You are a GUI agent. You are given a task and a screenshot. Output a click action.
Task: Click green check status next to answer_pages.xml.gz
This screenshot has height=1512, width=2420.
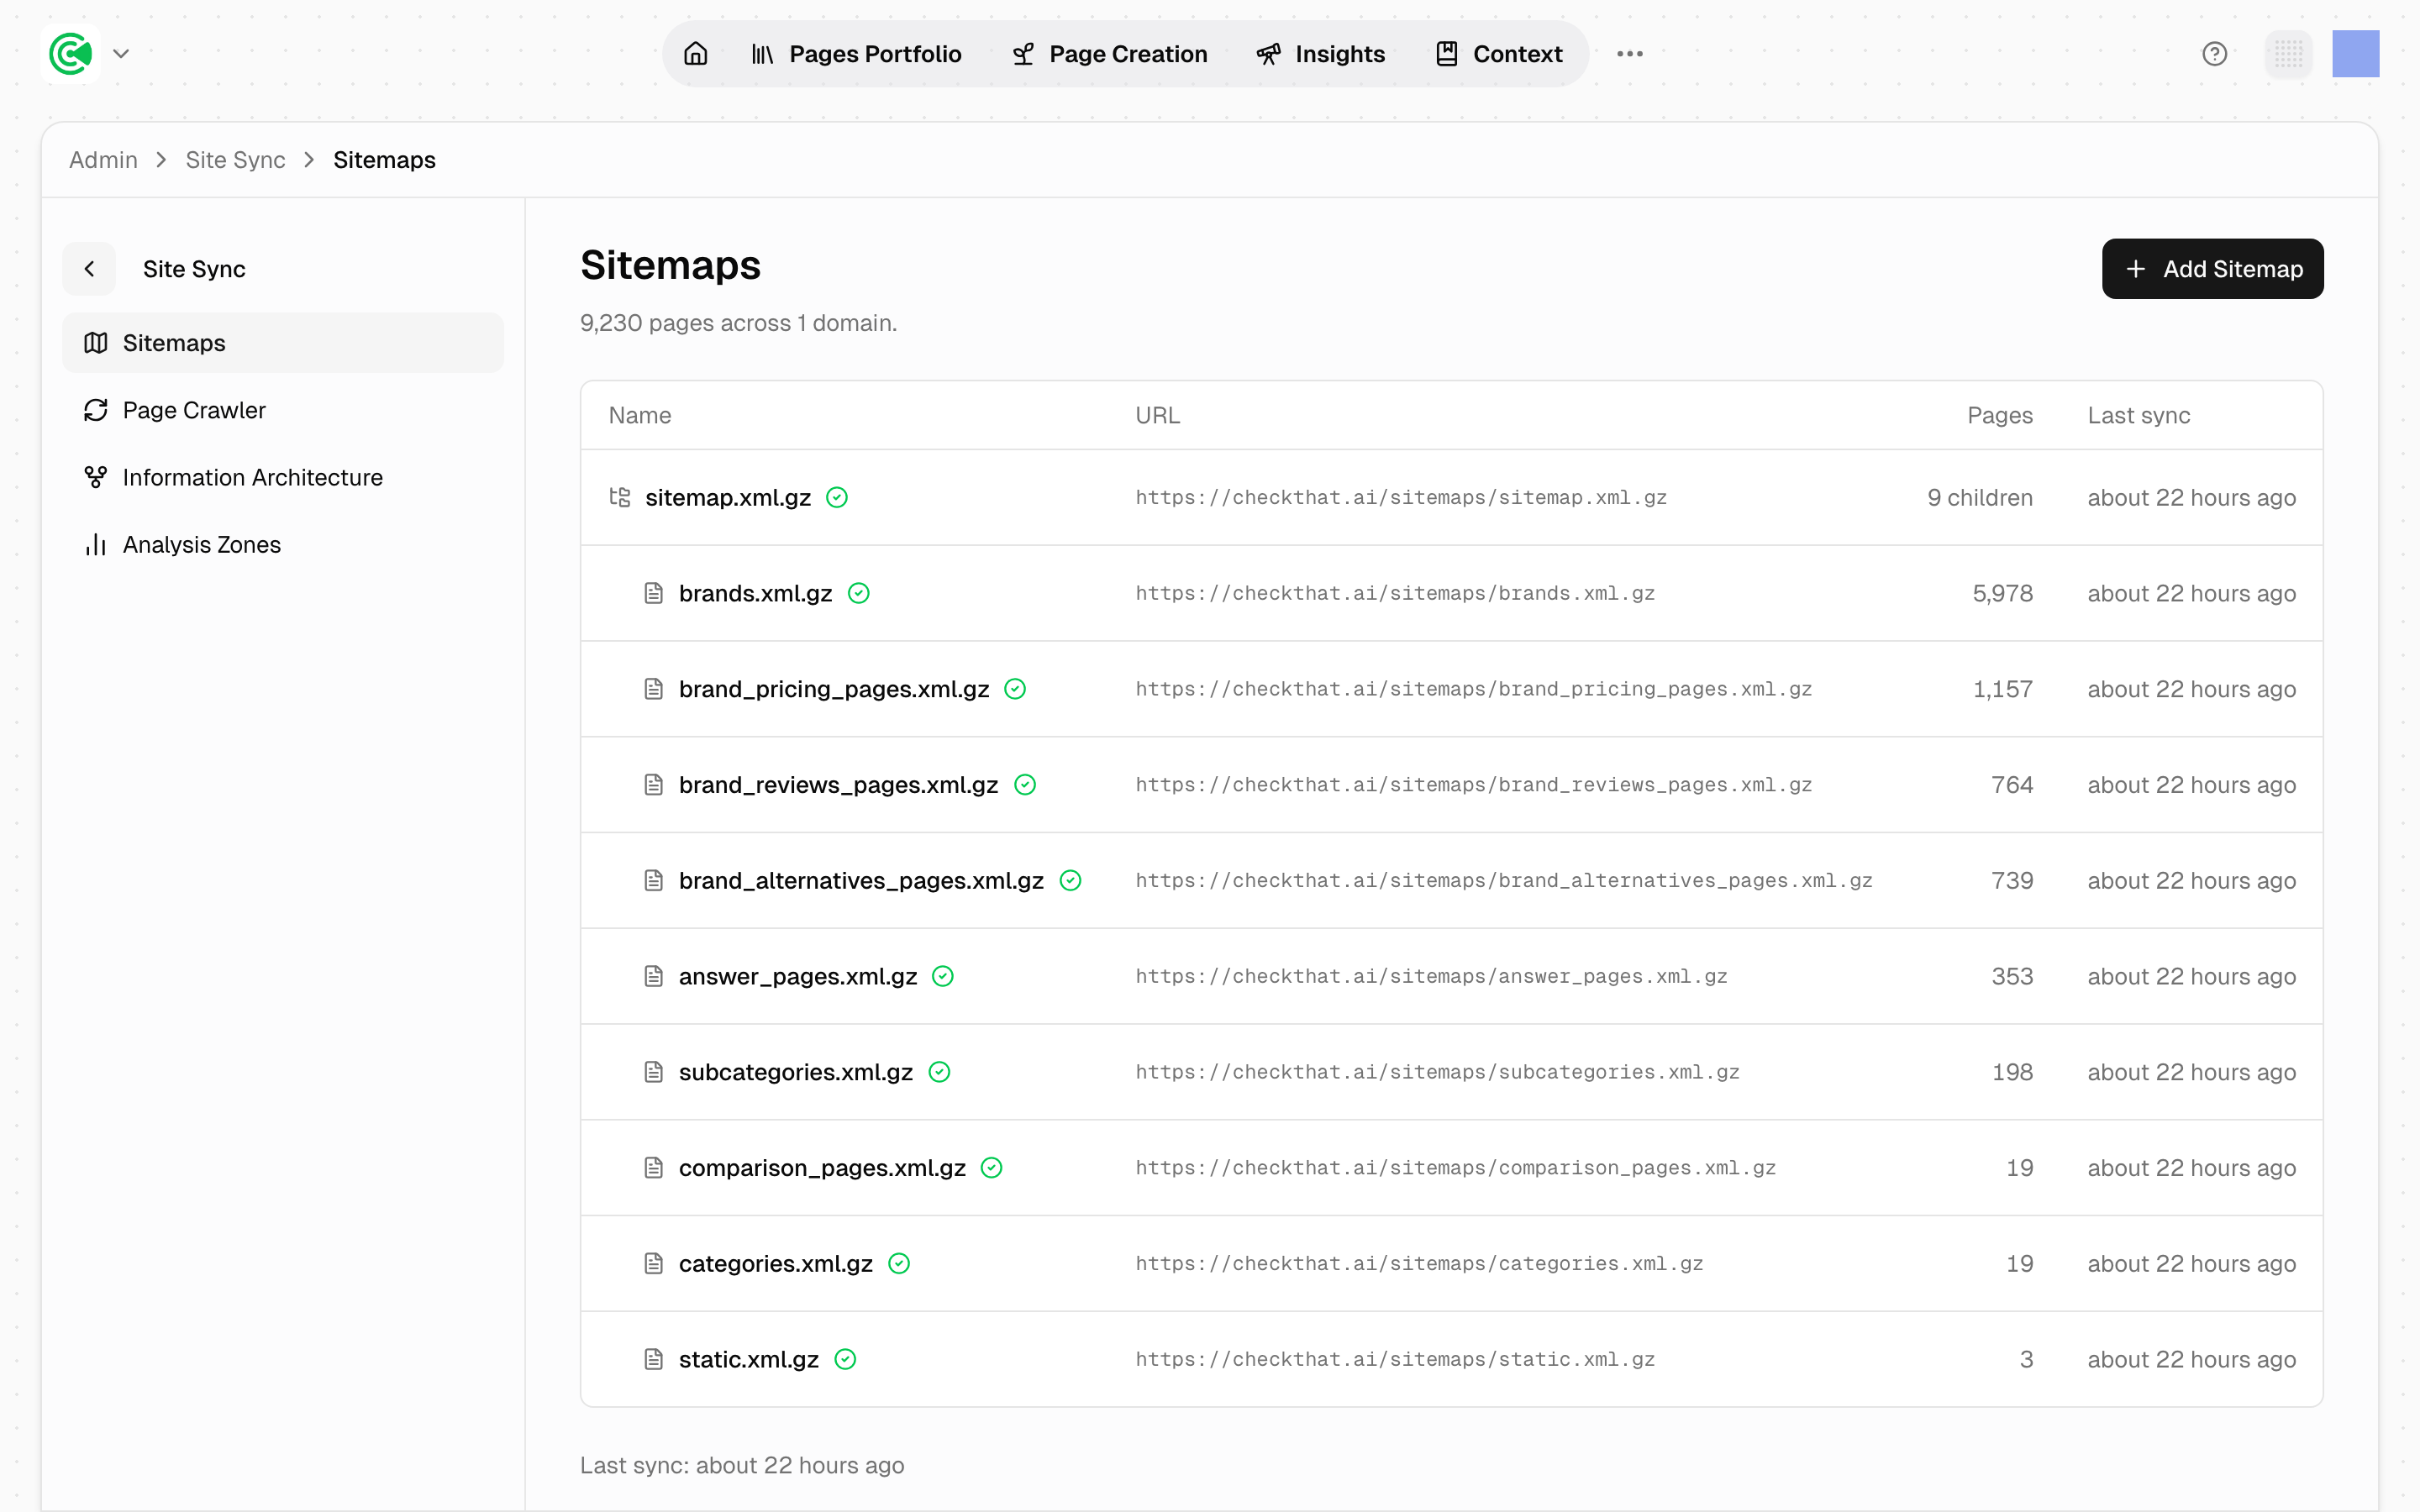point(943,976)
